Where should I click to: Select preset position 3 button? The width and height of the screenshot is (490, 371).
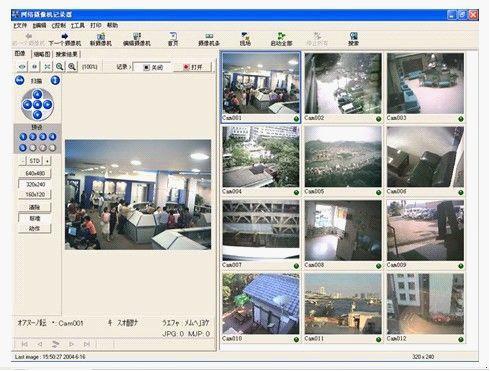43,137
